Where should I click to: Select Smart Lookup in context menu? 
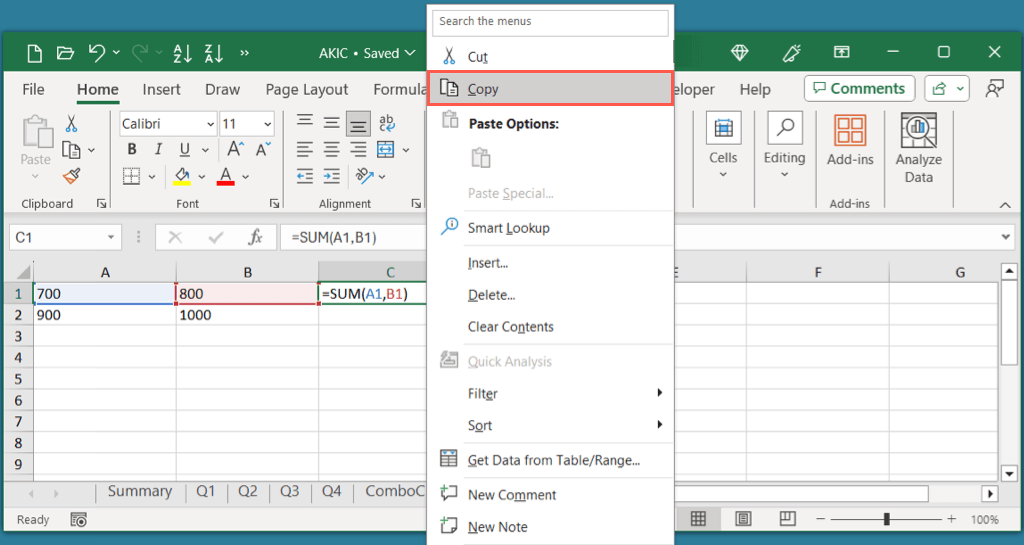(550, 228)
